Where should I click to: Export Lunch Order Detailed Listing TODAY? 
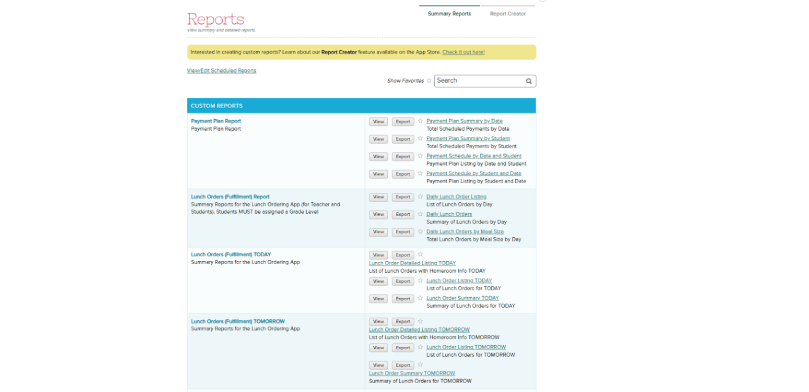click(403, 255)
